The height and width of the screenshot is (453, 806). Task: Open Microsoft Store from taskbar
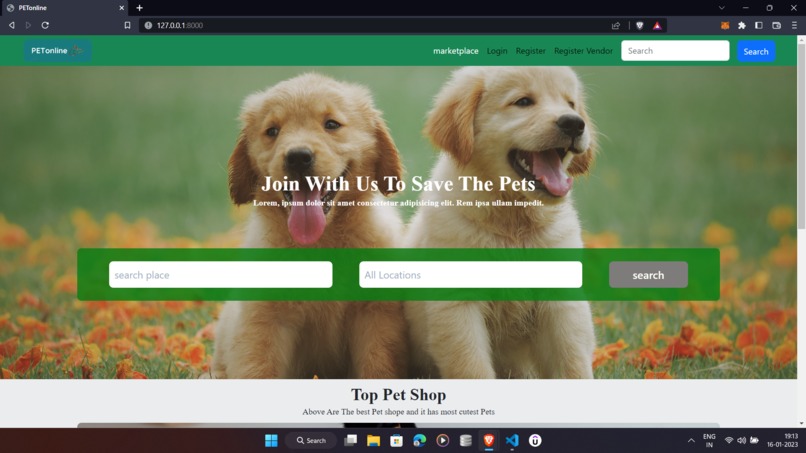[x=396, y=441]
